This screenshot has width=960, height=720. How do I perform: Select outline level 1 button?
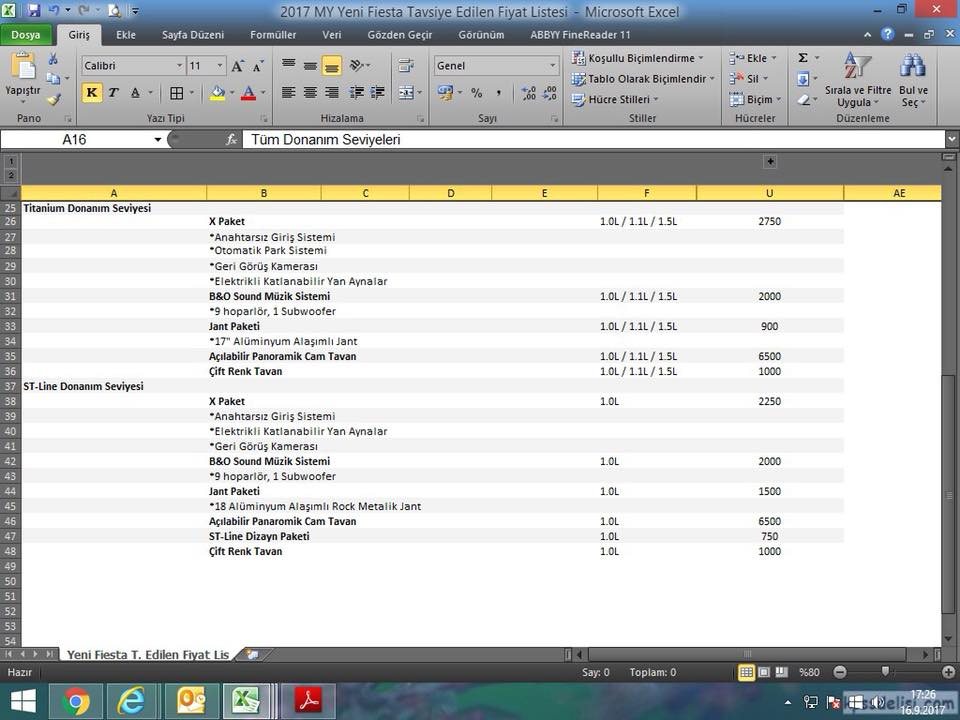click(x=11, y=162)
